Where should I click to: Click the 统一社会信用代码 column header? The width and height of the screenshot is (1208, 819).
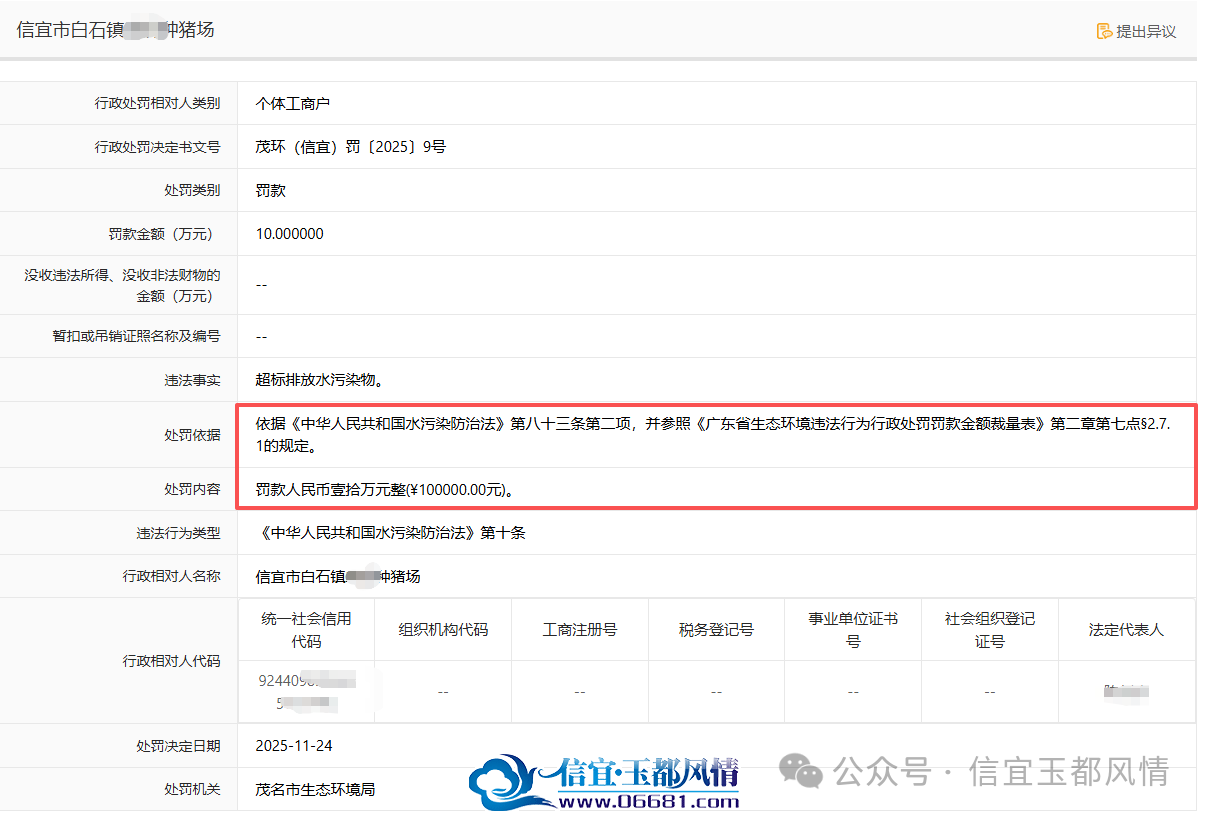point(307,630)
